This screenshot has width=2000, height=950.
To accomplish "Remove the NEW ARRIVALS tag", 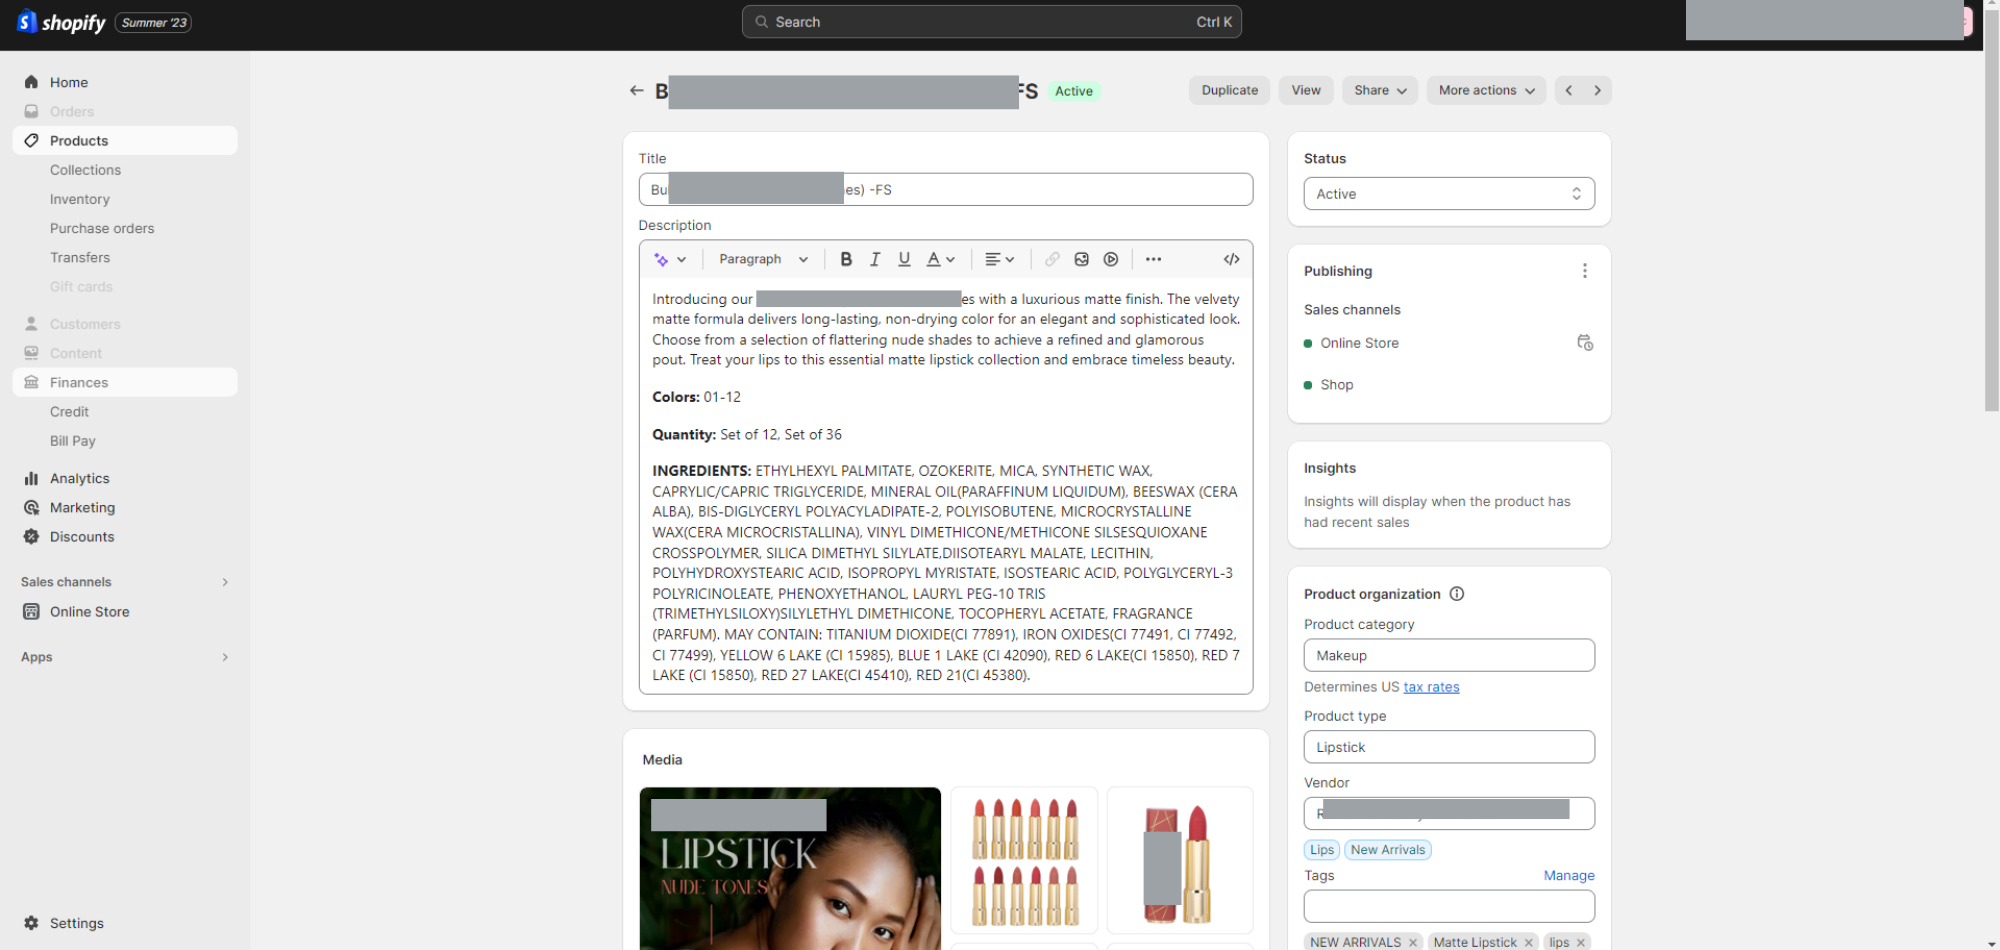I will [x=1413, y=943].
